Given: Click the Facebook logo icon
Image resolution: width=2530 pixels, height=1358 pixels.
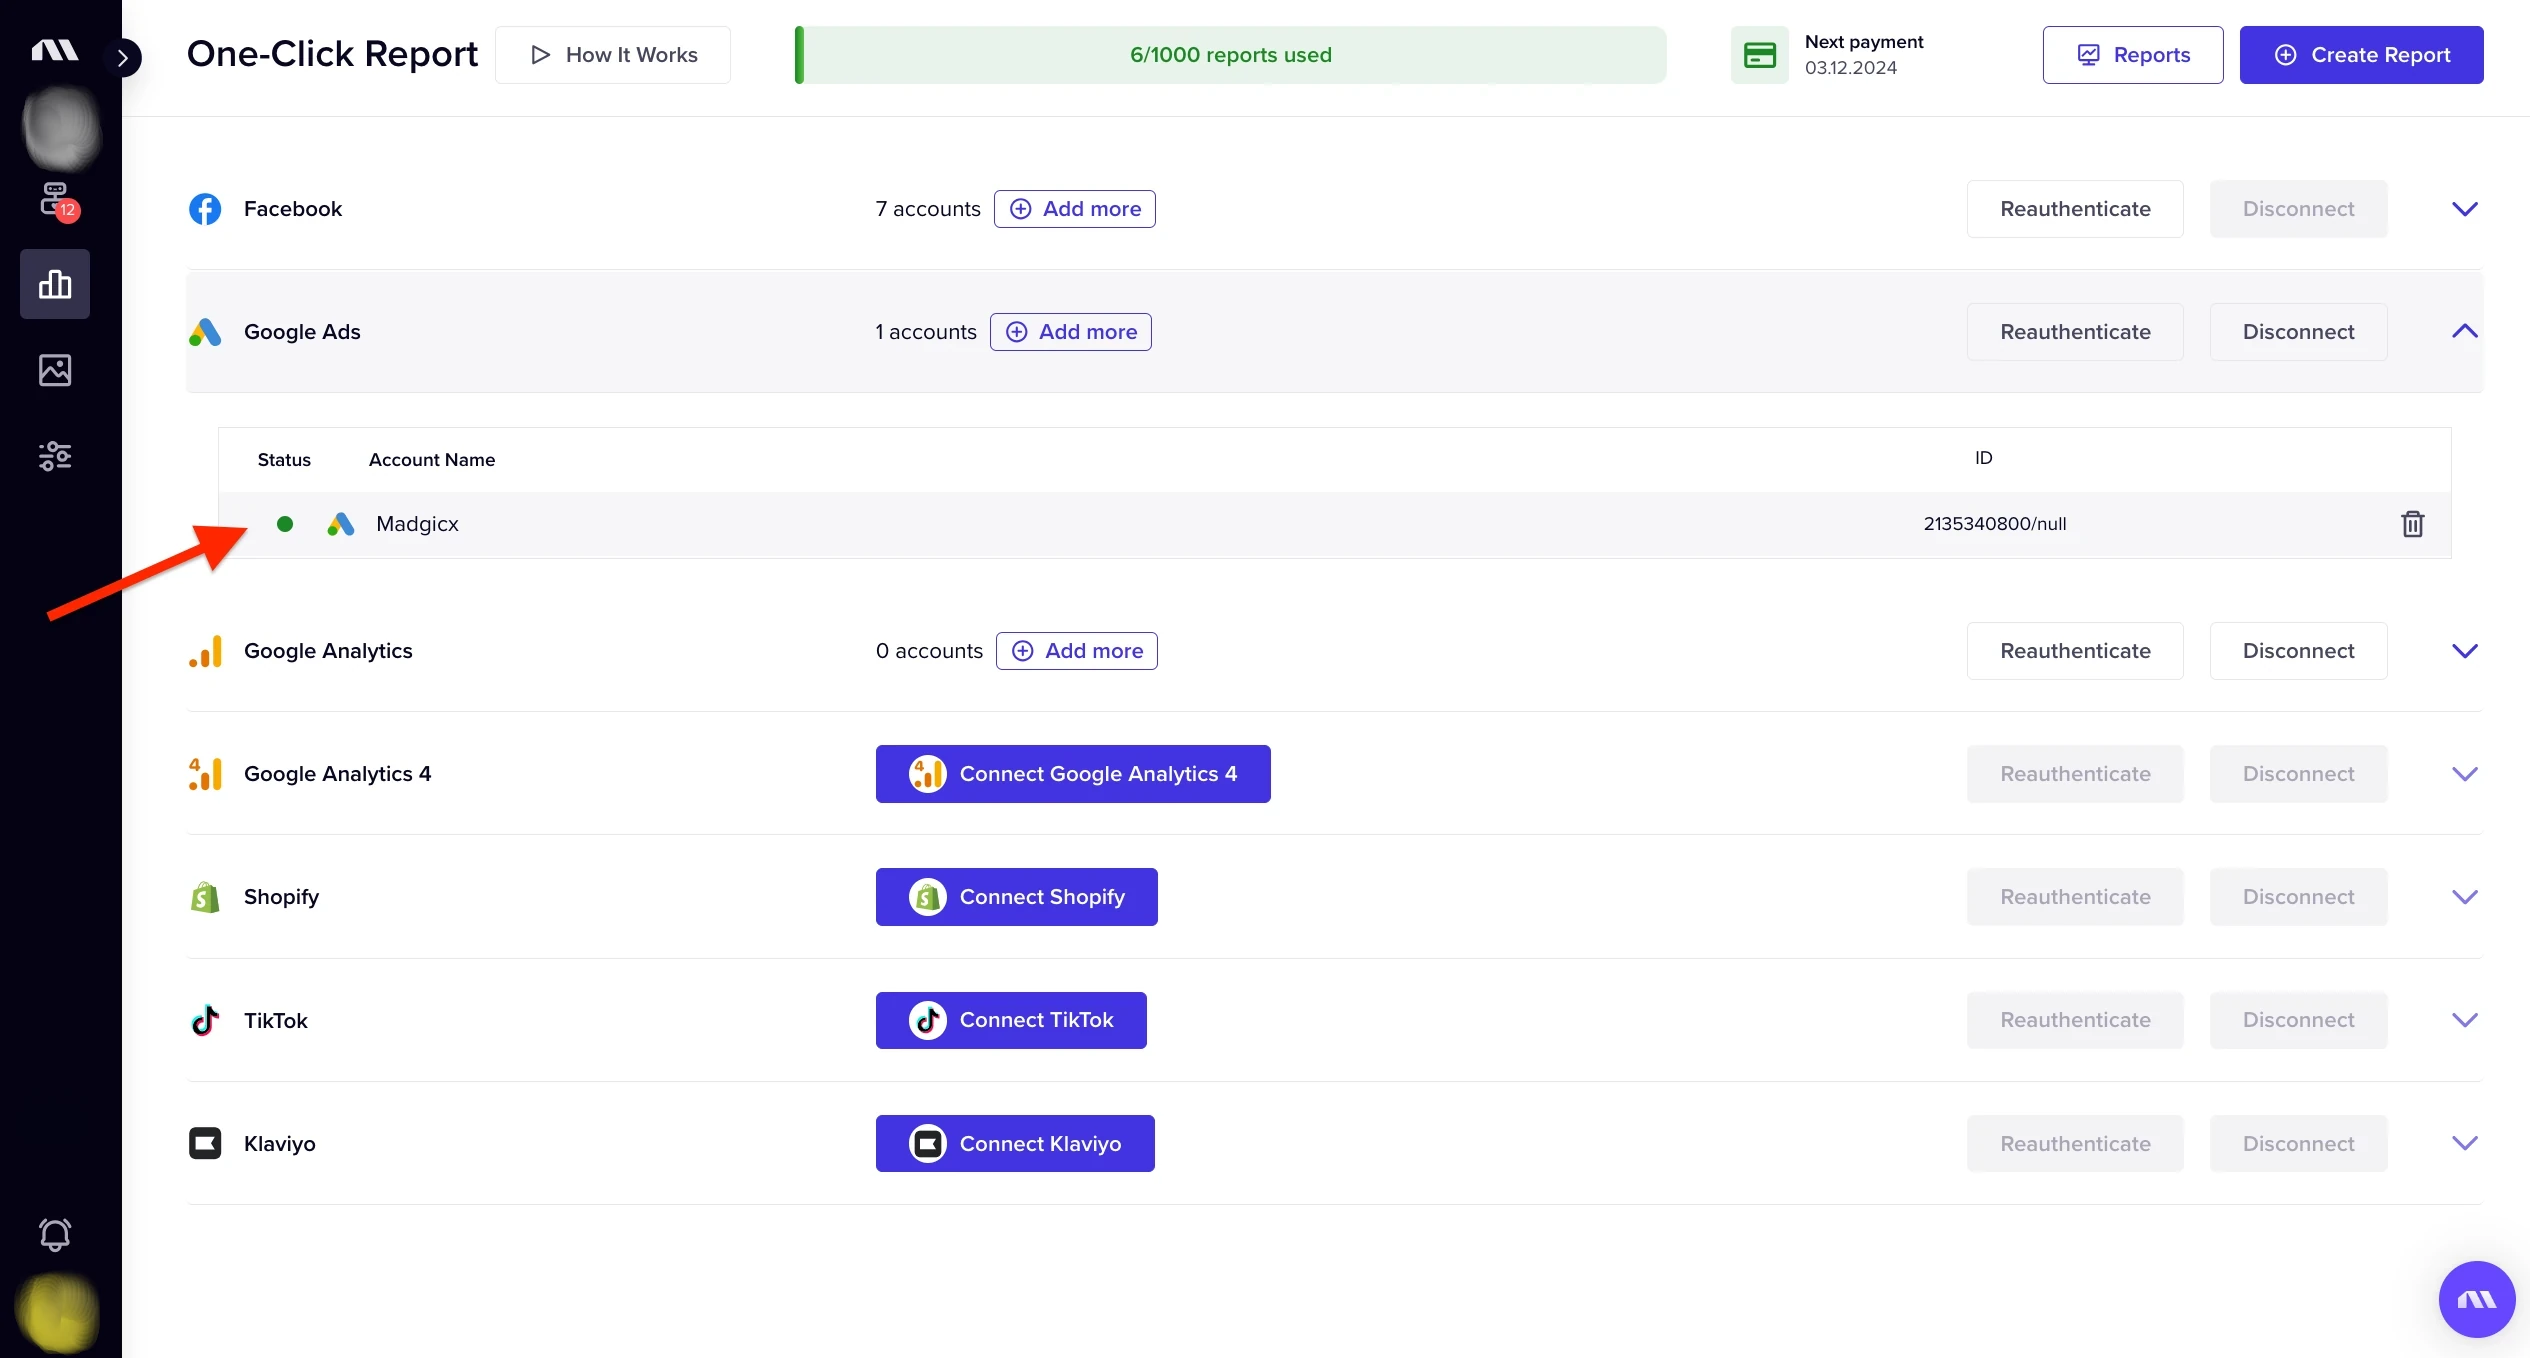Looking at the screenshot, I should 205,209.
